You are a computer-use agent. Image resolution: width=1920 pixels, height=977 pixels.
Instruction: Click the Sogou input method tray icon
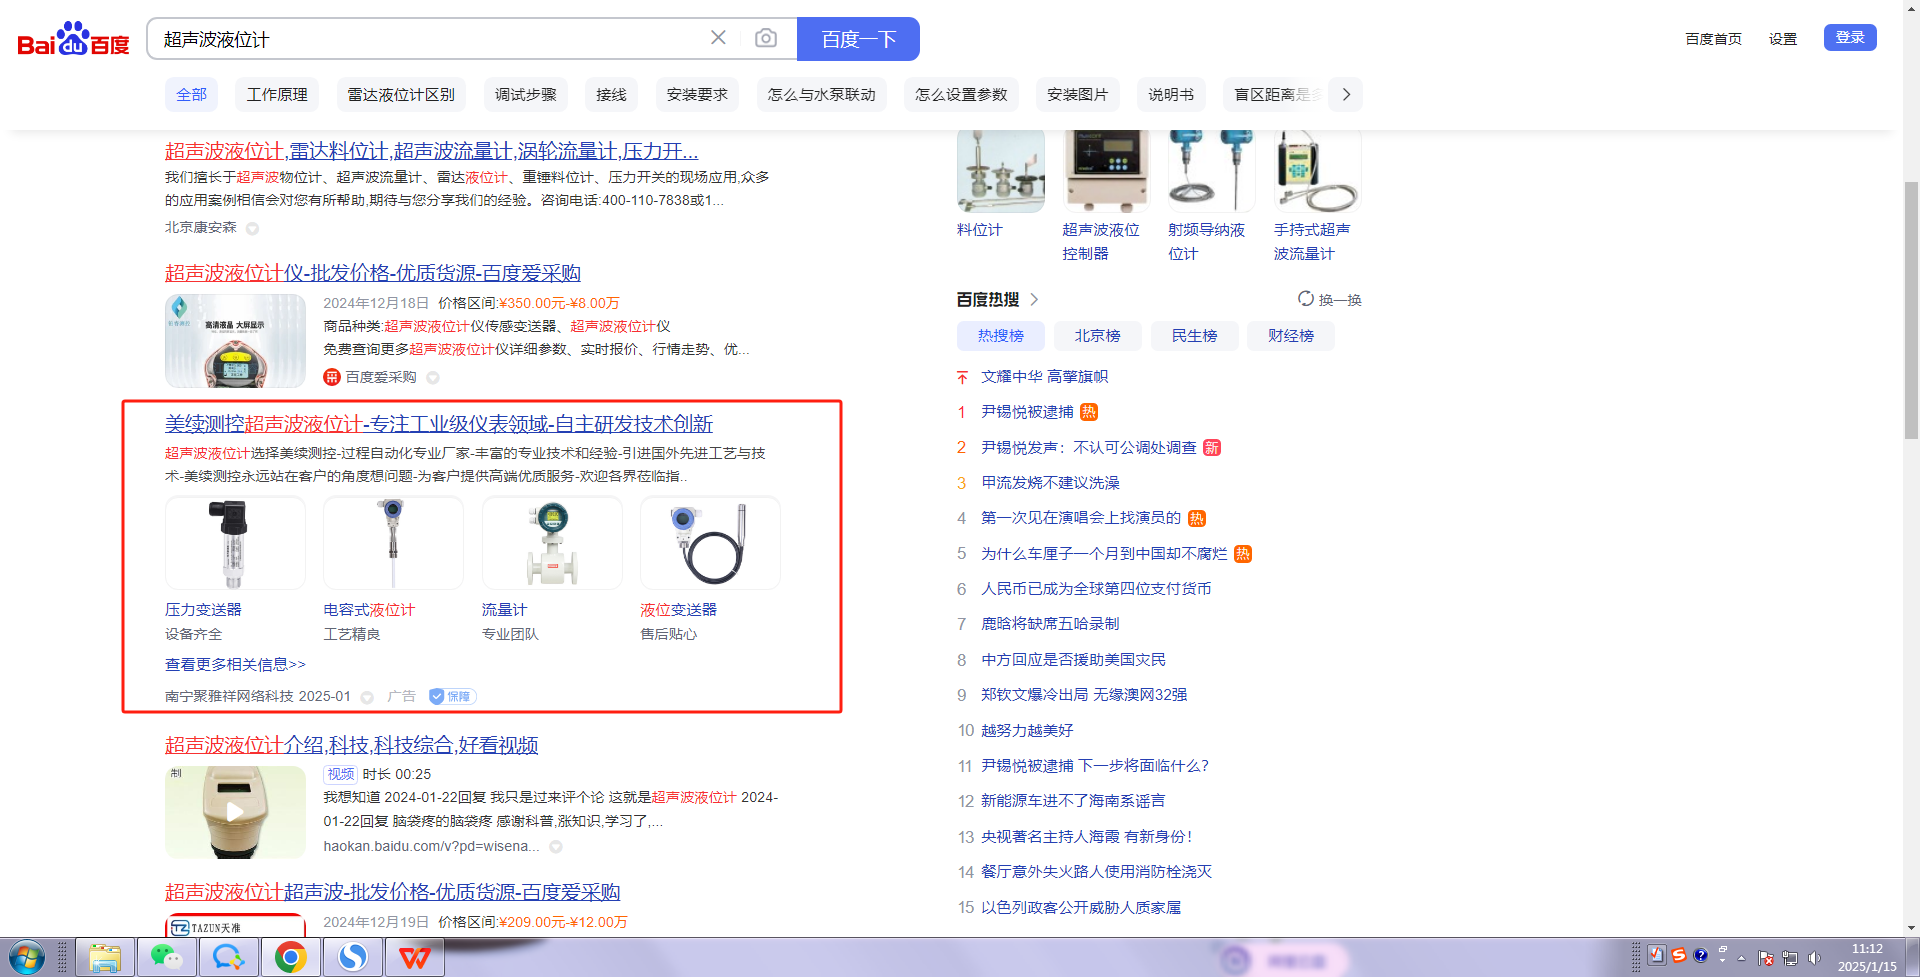[x=1679, y=955]
